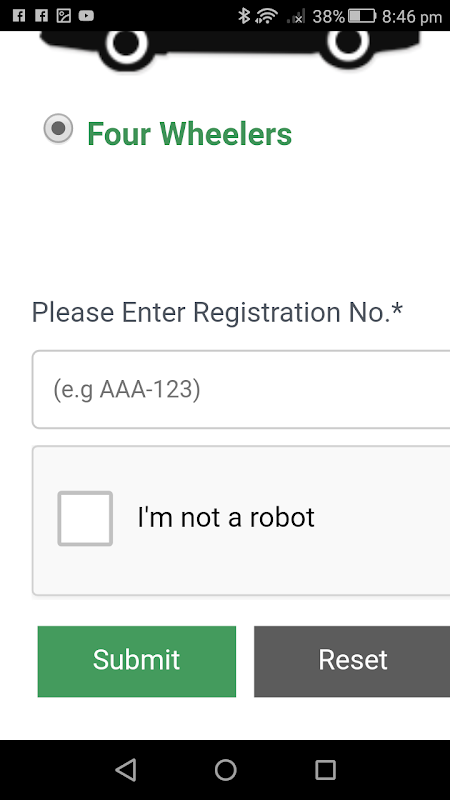The width and height of the screenshot is (450, 800).
Task: Select the Four Wheelers radio button
Action: tap(58, 129)
